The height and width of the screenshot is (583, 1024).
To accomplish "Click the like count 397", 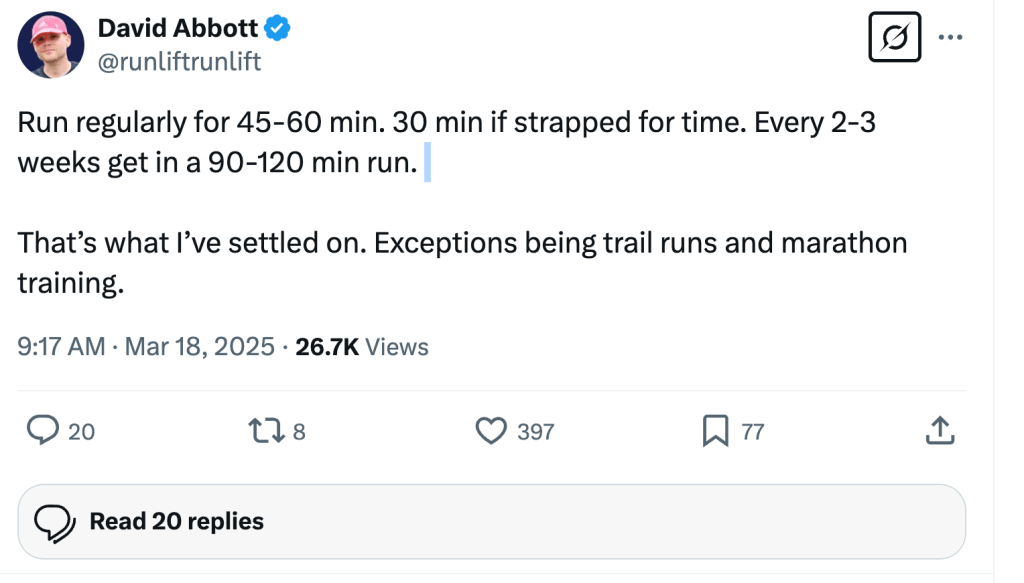I will point(535,432).
